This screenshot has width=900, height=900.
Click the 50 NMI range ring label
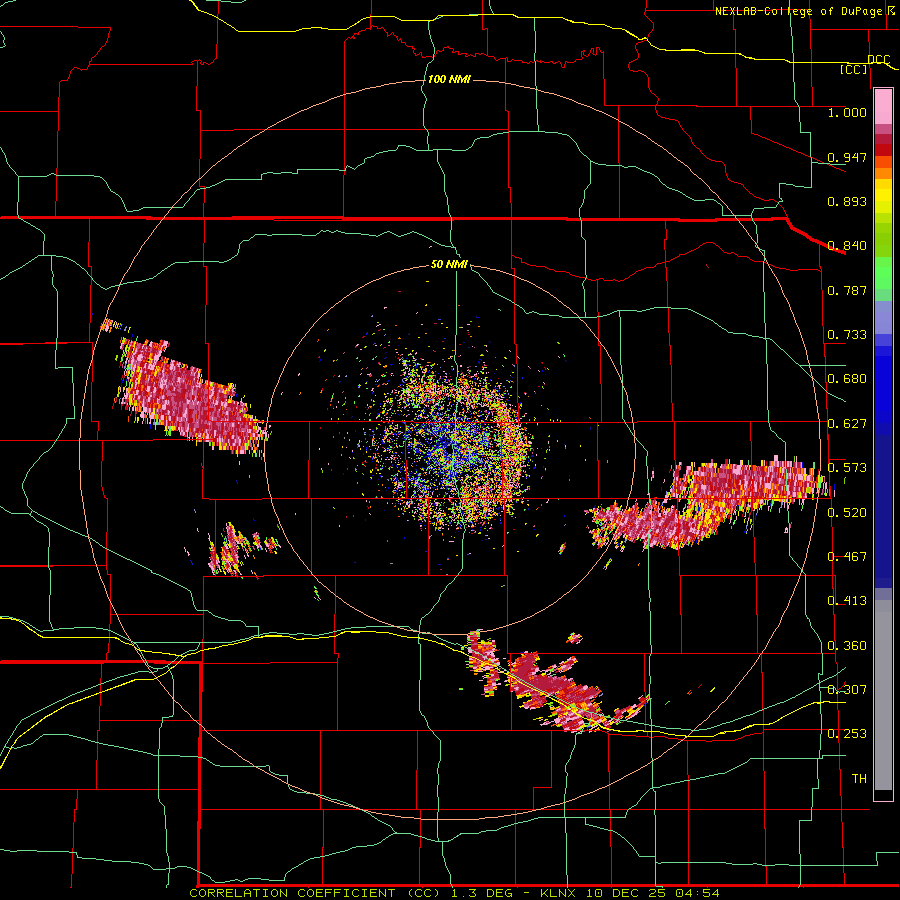[449, 264]
